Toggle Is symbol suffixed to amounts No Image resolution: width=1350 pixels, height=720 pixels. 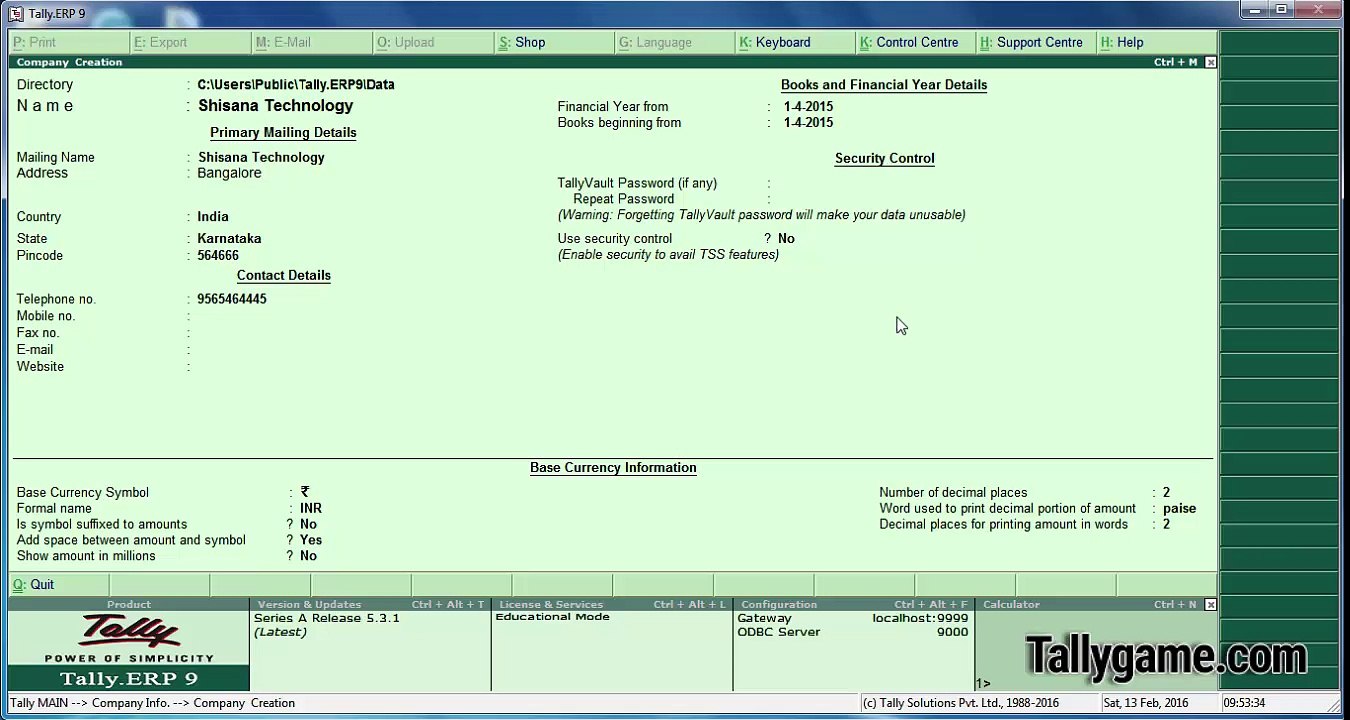pos(308,524)
